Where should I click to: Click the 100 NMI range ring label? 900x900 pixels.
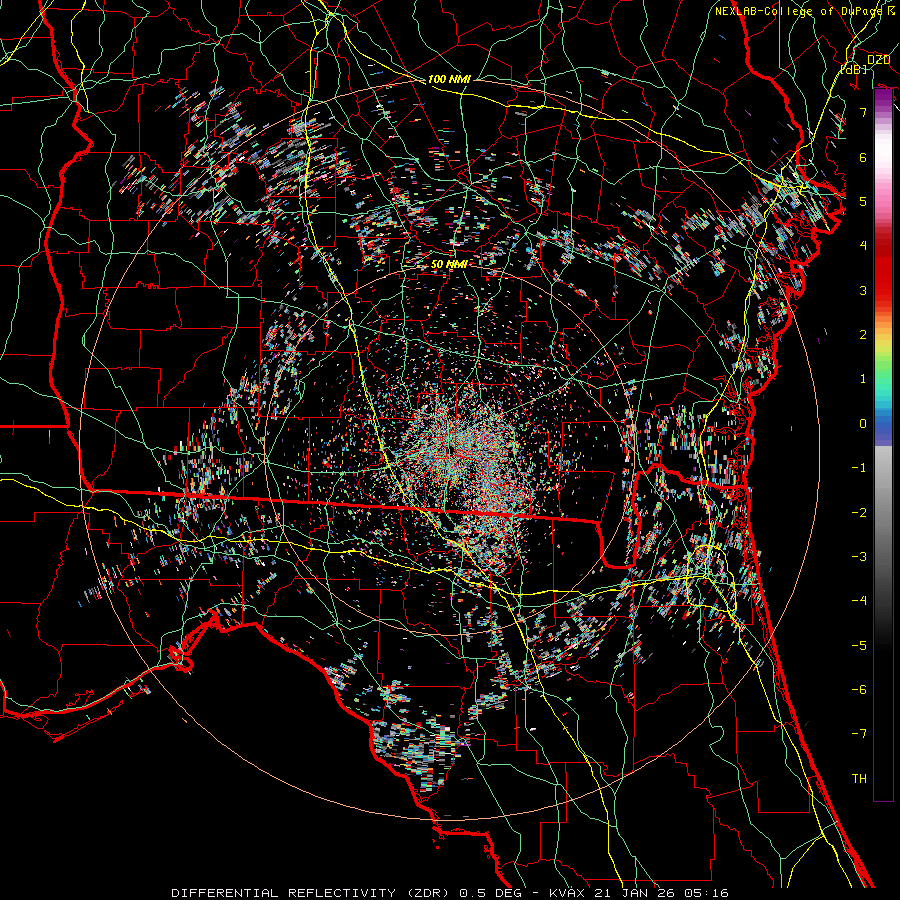449,79
